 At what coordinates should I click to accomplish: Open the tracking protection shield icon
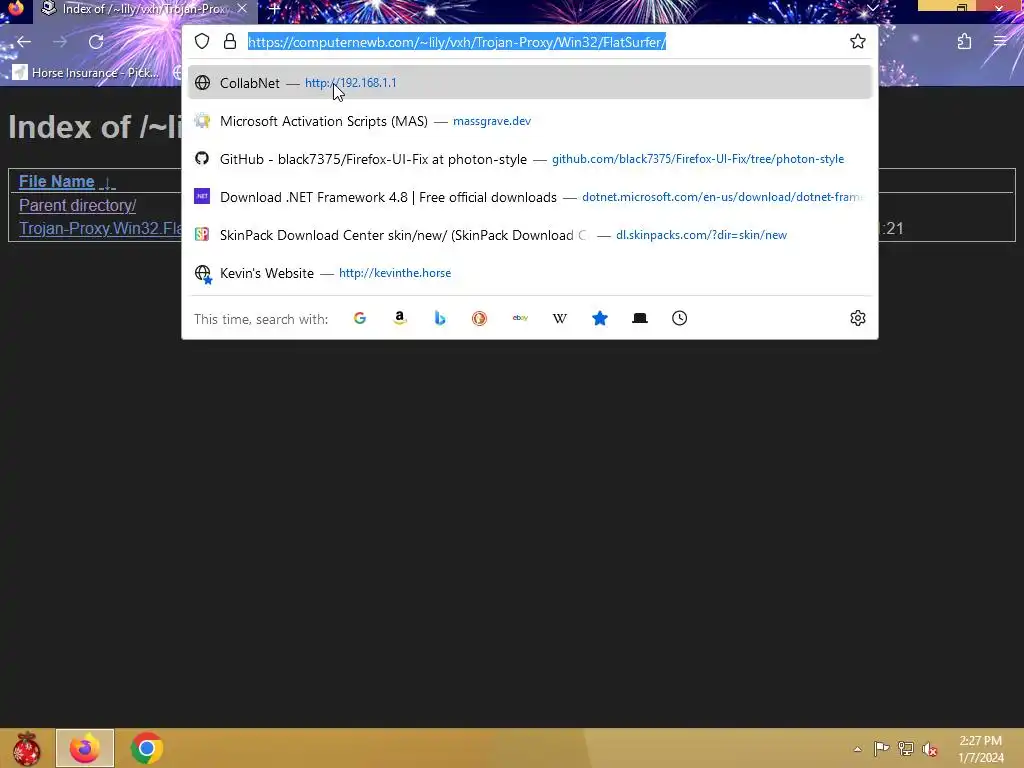click(202, 41)
